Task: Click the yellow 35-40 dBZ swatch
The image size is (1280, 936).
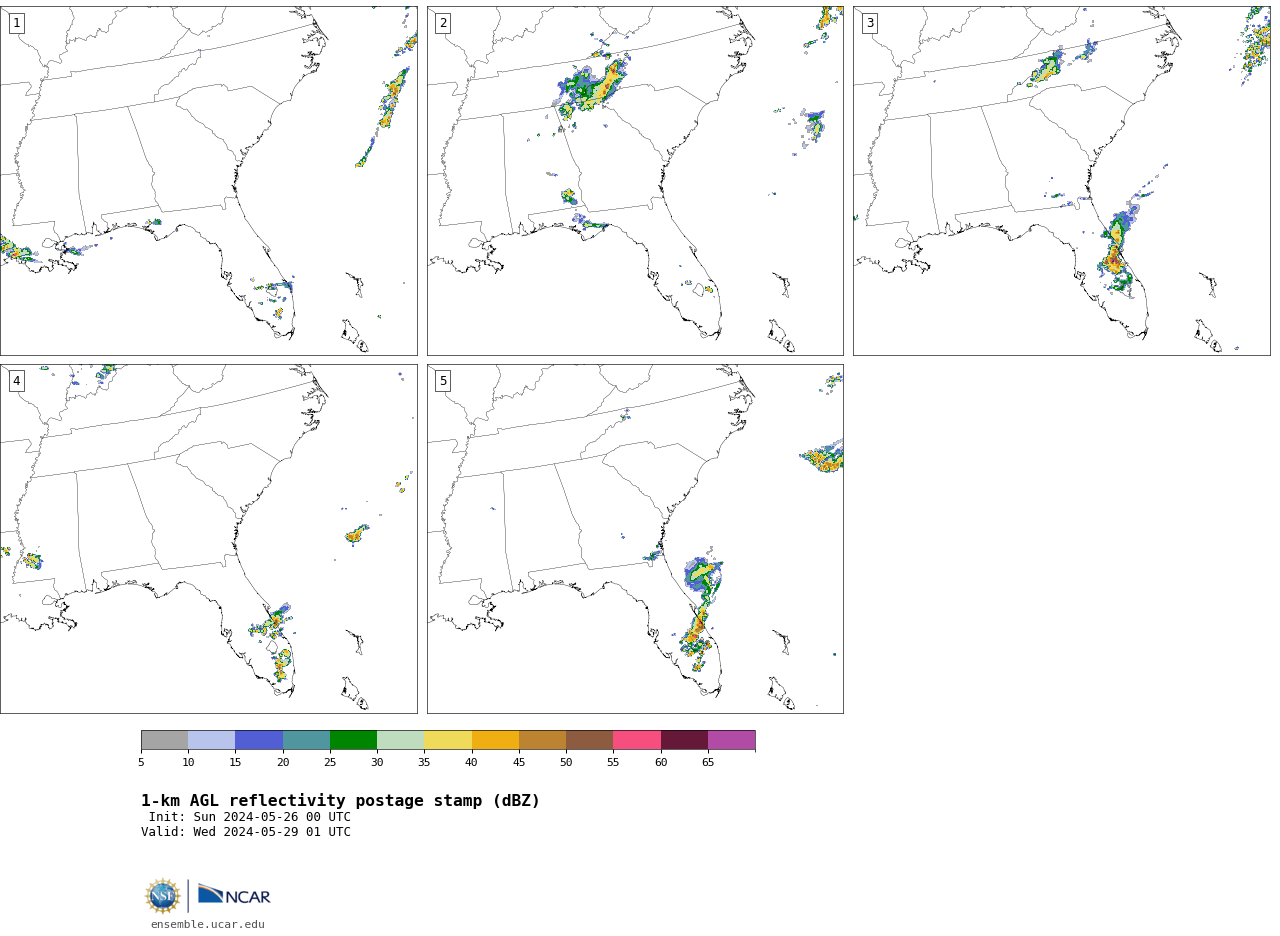Action: 448,740
